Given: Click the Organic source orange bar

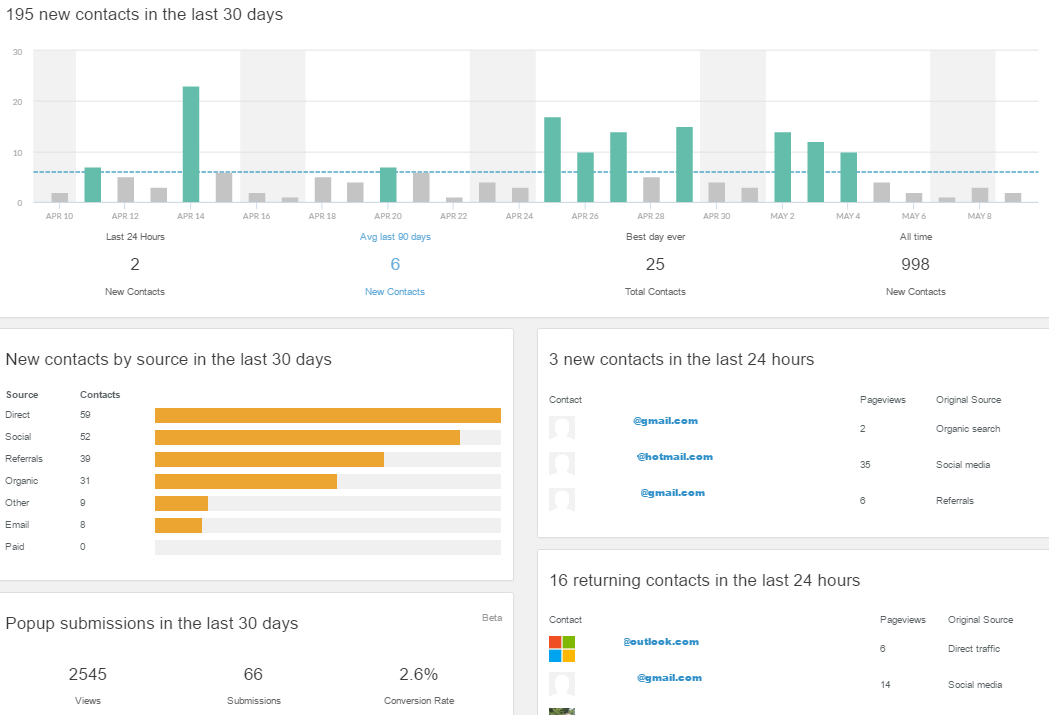Looking at the screenshot, I should [245, 481].
